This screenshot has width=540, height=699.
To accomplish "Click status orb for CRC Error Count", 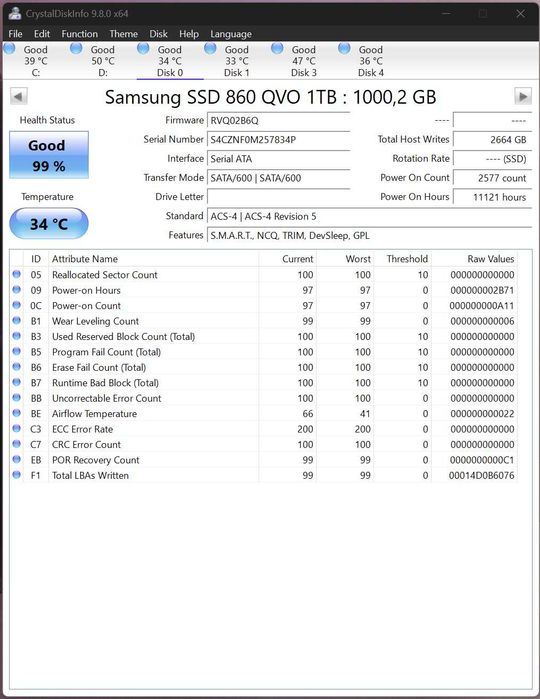I will click(17, 444).
